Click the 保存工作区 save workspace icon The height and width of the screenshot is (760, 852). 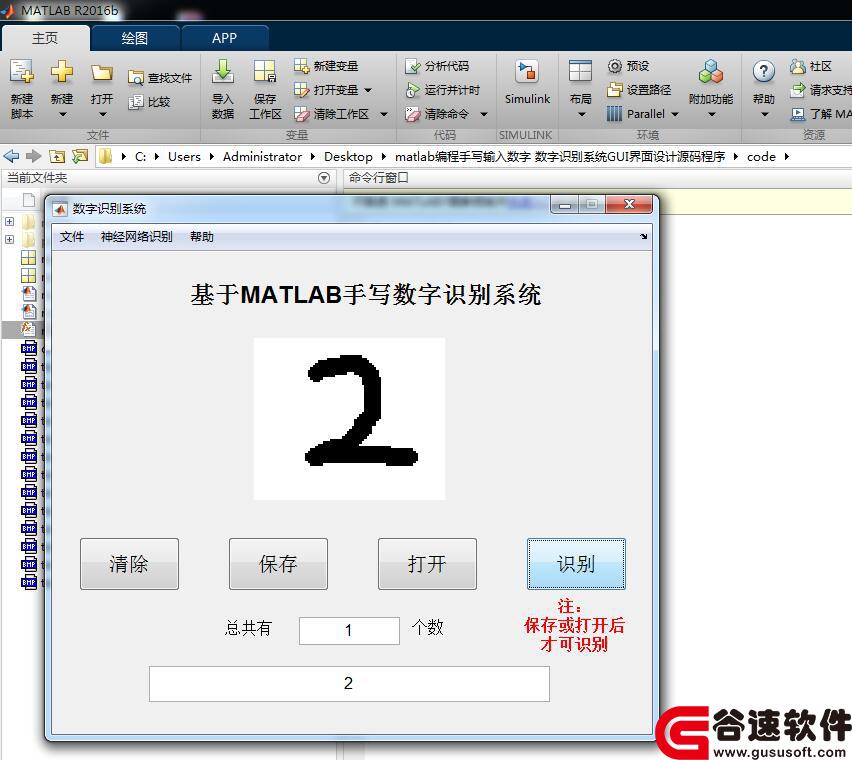pos(265,72)
